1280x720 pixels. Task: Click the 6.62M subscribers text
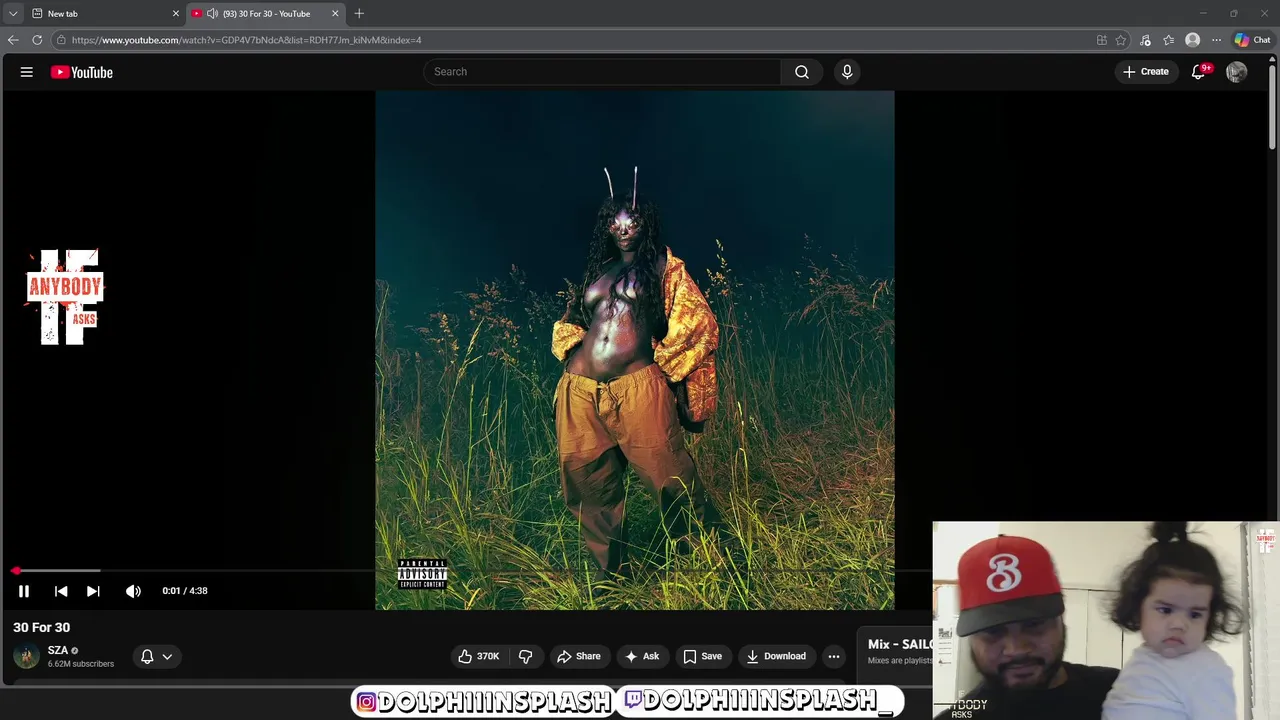point(81,664)
